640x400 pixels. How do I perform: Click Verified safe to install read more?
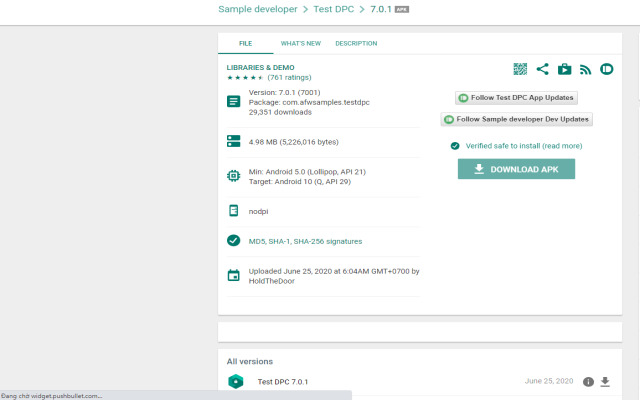(524, 146)
